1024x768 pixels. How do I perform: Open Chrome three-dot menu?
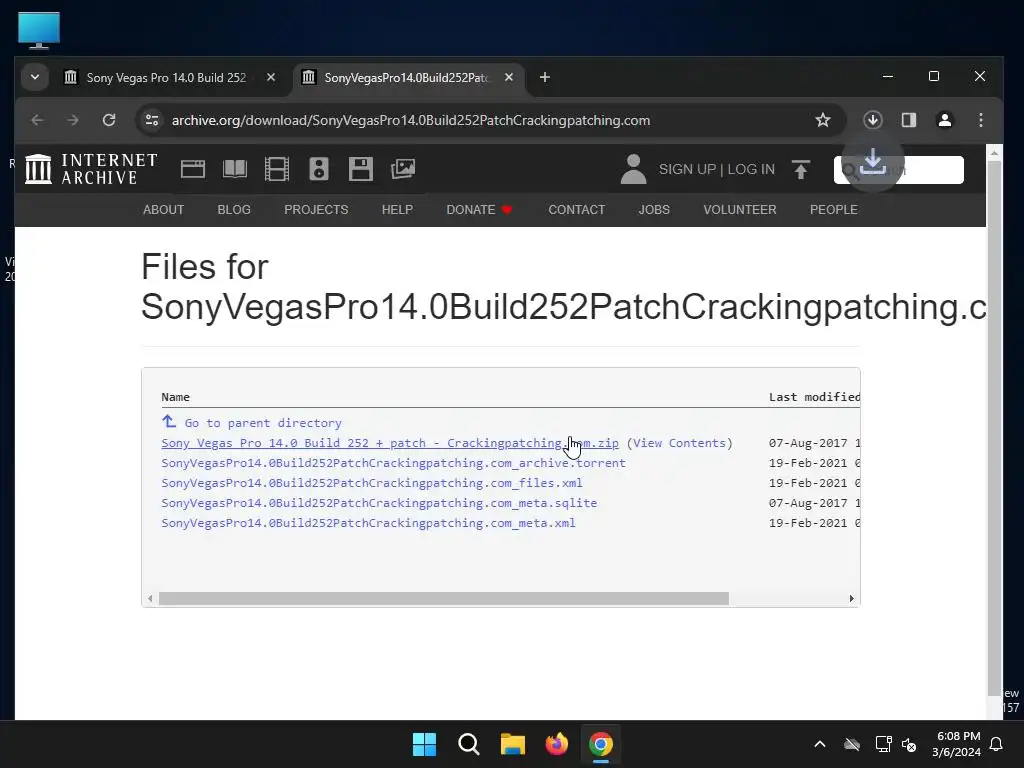[980, 120]
